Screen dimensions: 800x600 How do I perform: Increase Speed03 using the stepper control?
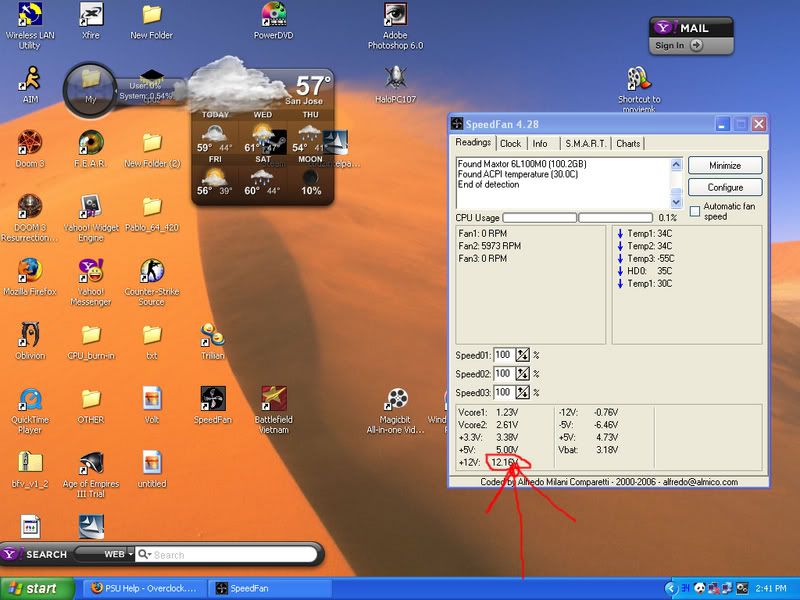coord(522,391)
